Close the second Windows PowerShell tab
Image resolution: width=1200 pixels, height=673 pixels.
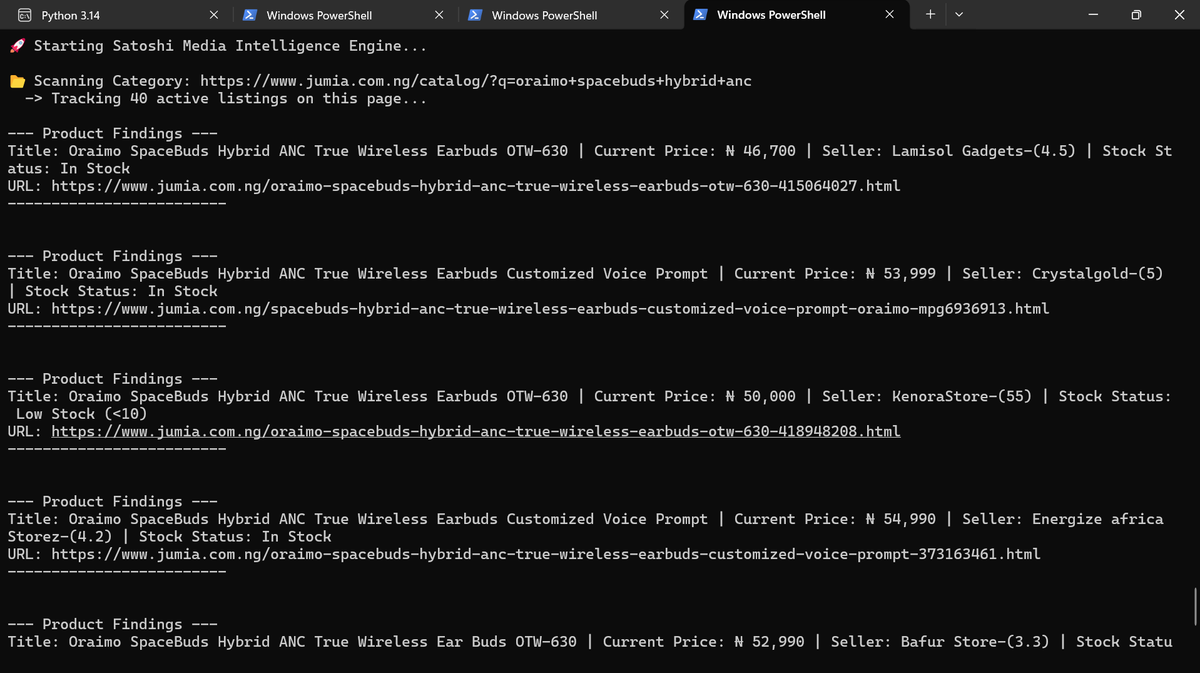pyautogui.click(x=664, y=15)
